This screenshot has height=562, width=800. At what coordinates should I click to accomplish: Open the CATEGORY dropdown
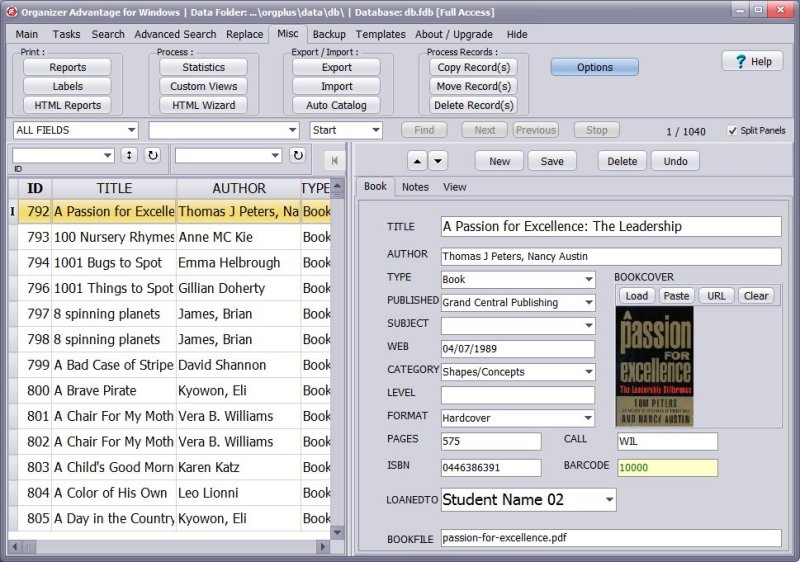pyautogui.click(x=589, y=372)
